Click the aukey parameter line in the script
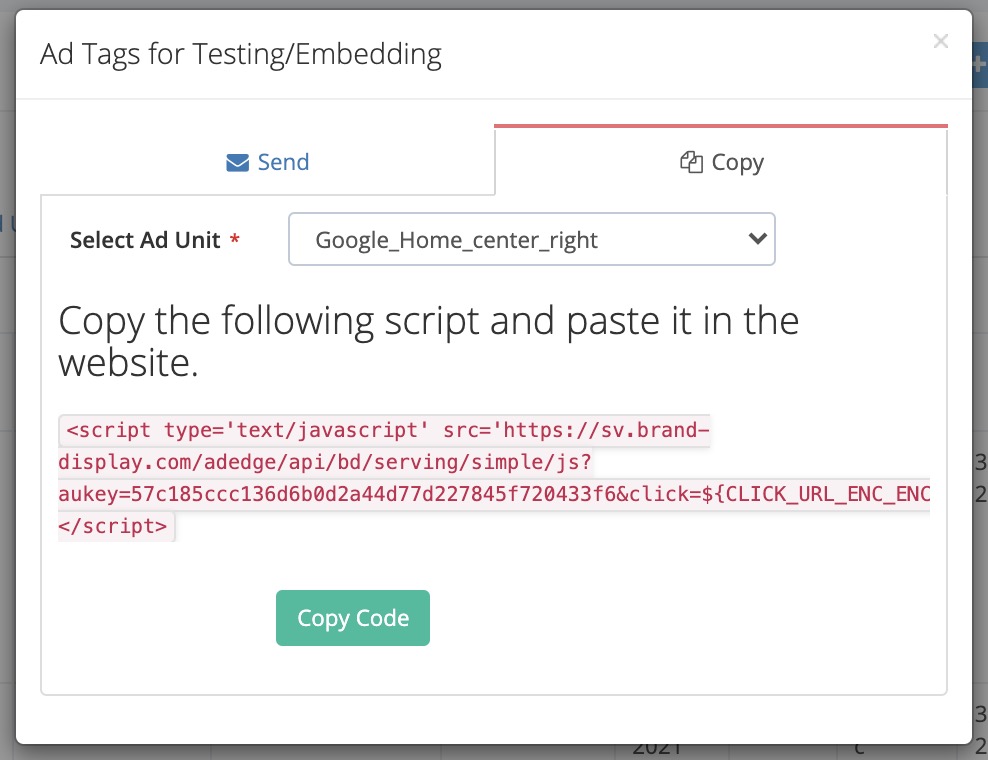988x760 pixels. (494, 494)
